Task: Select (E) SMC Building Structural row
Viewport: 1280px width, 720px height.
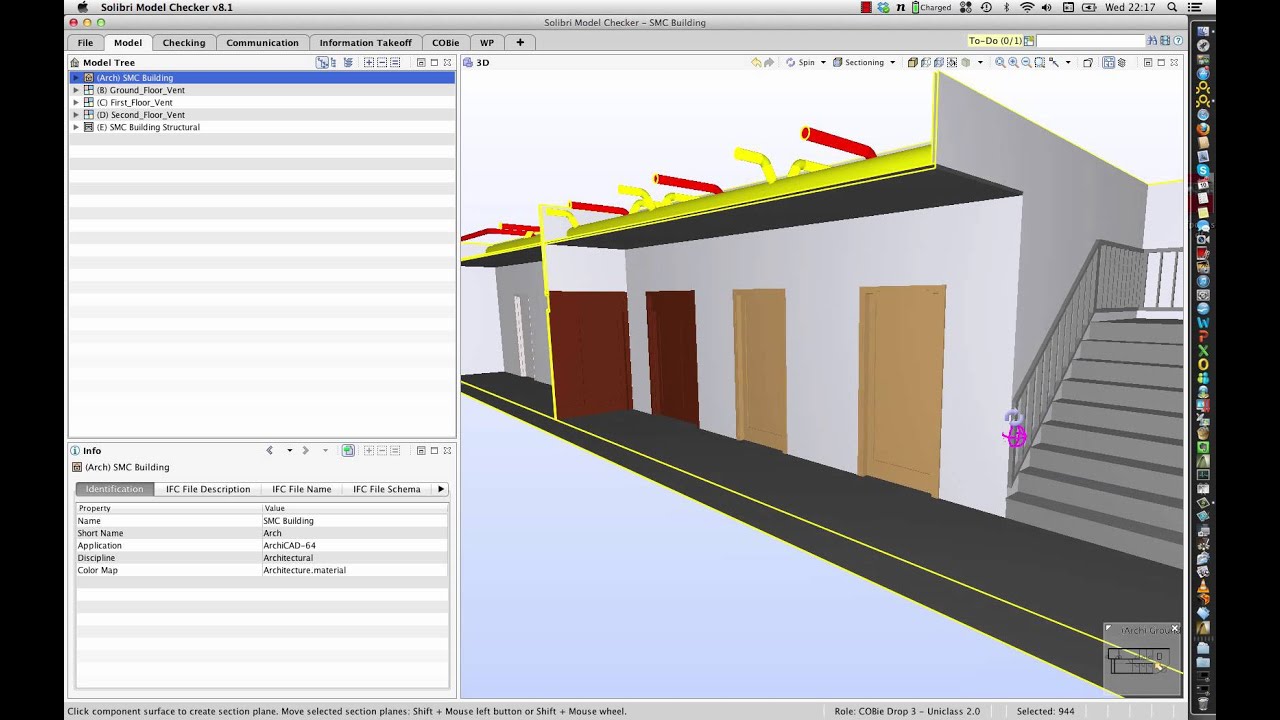Action: pyautogui.click(x=262, y=127)
